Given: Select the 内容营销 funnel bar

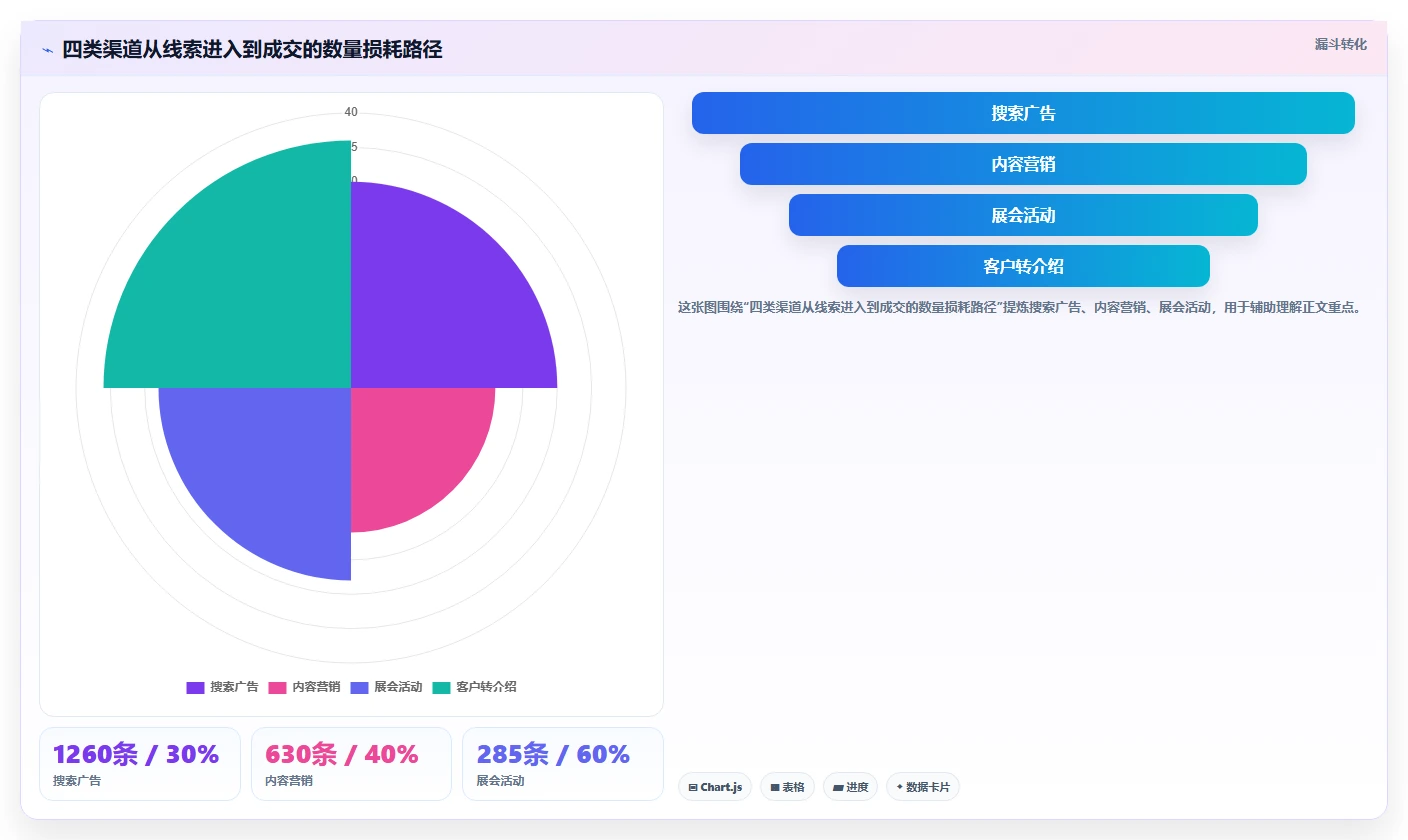Looking at the screenshot, I should coord(1023,164).
